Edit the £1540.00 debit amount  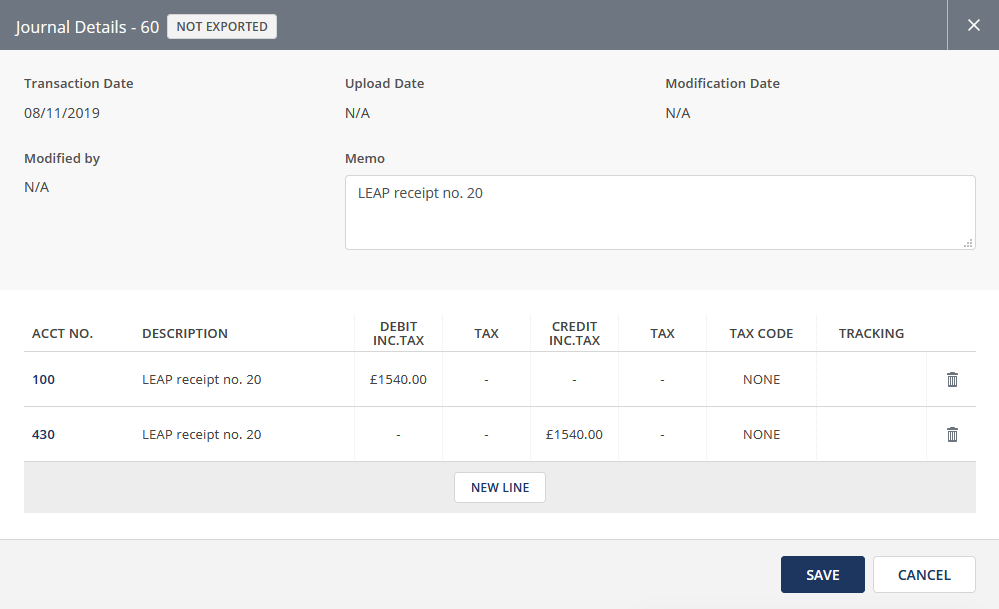click(398, 380)
